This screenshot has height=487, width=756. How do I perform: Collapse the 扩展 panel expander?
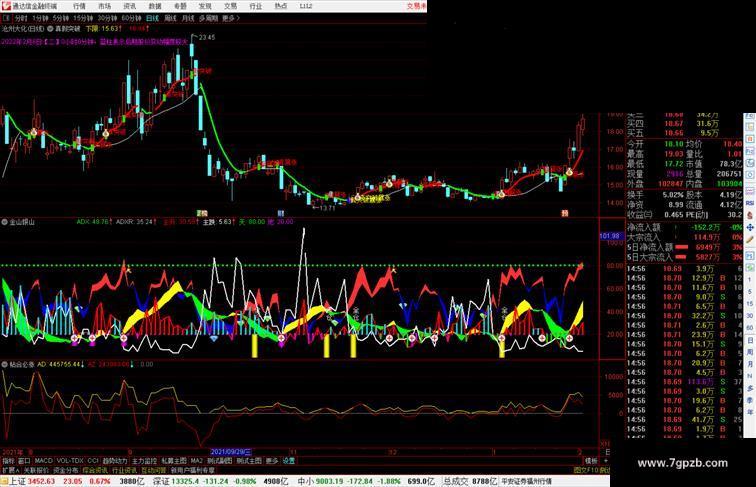pyautogui.click(x=11, y=471)
